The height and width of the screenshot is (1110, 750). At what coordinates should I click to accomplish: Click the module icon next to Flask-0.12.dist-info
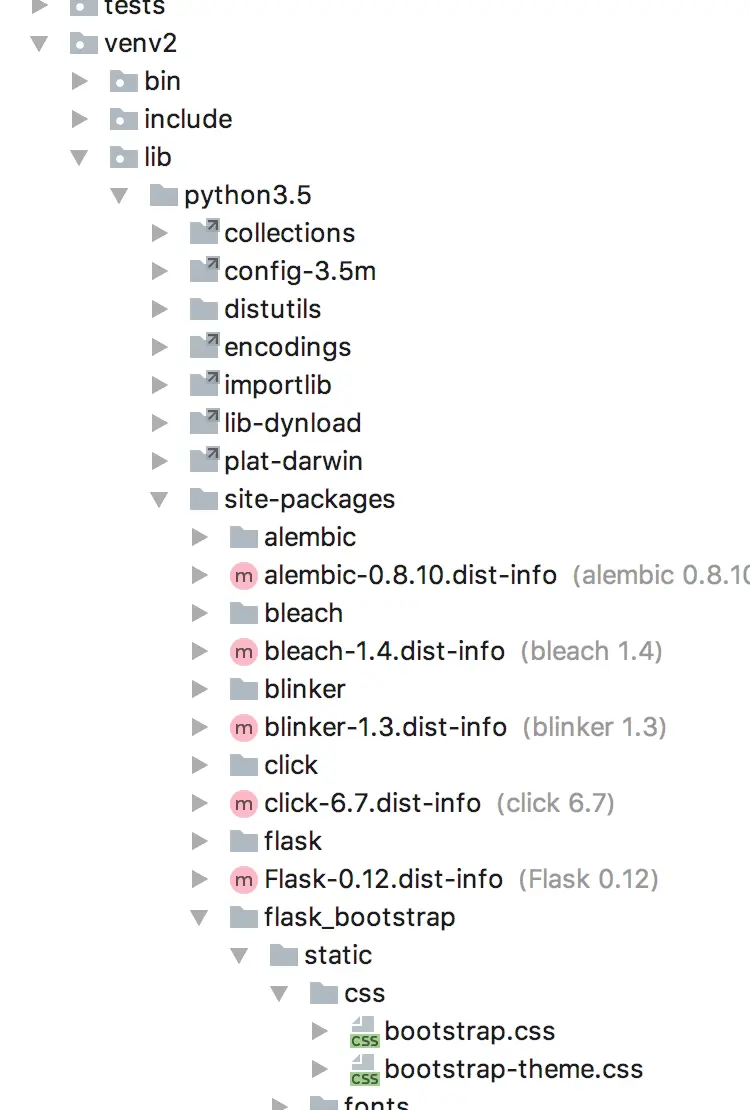(244, 879)
